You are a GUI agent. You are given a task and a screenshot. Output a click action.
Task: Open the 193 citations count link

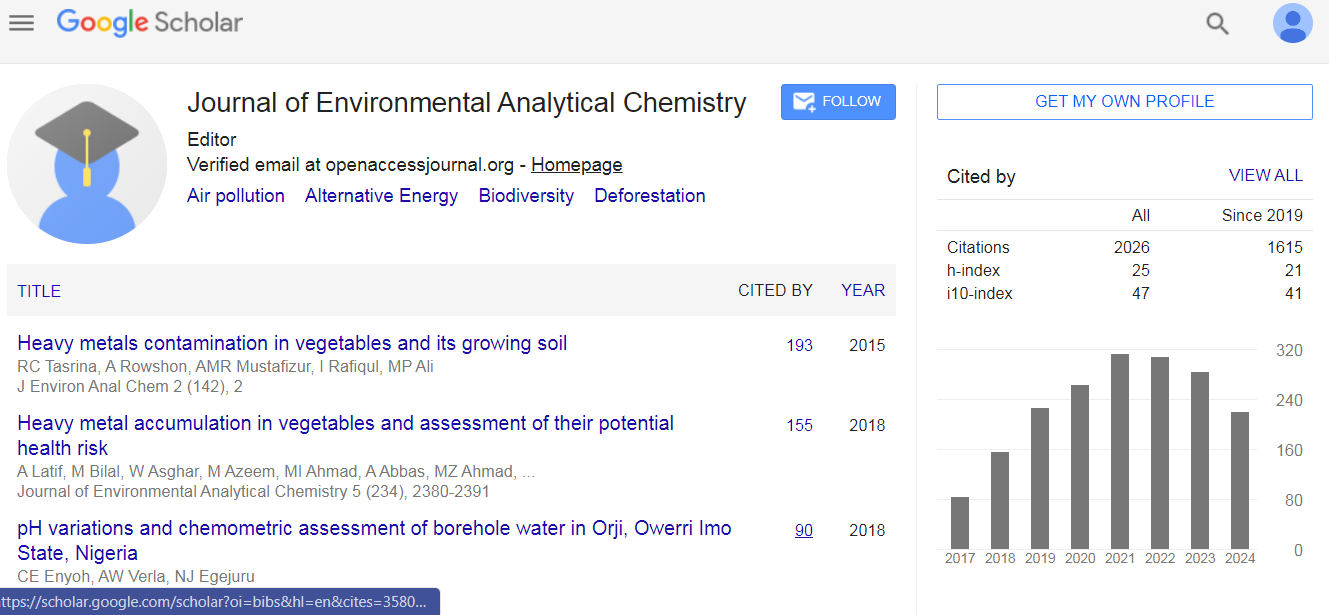pos(799,345)
